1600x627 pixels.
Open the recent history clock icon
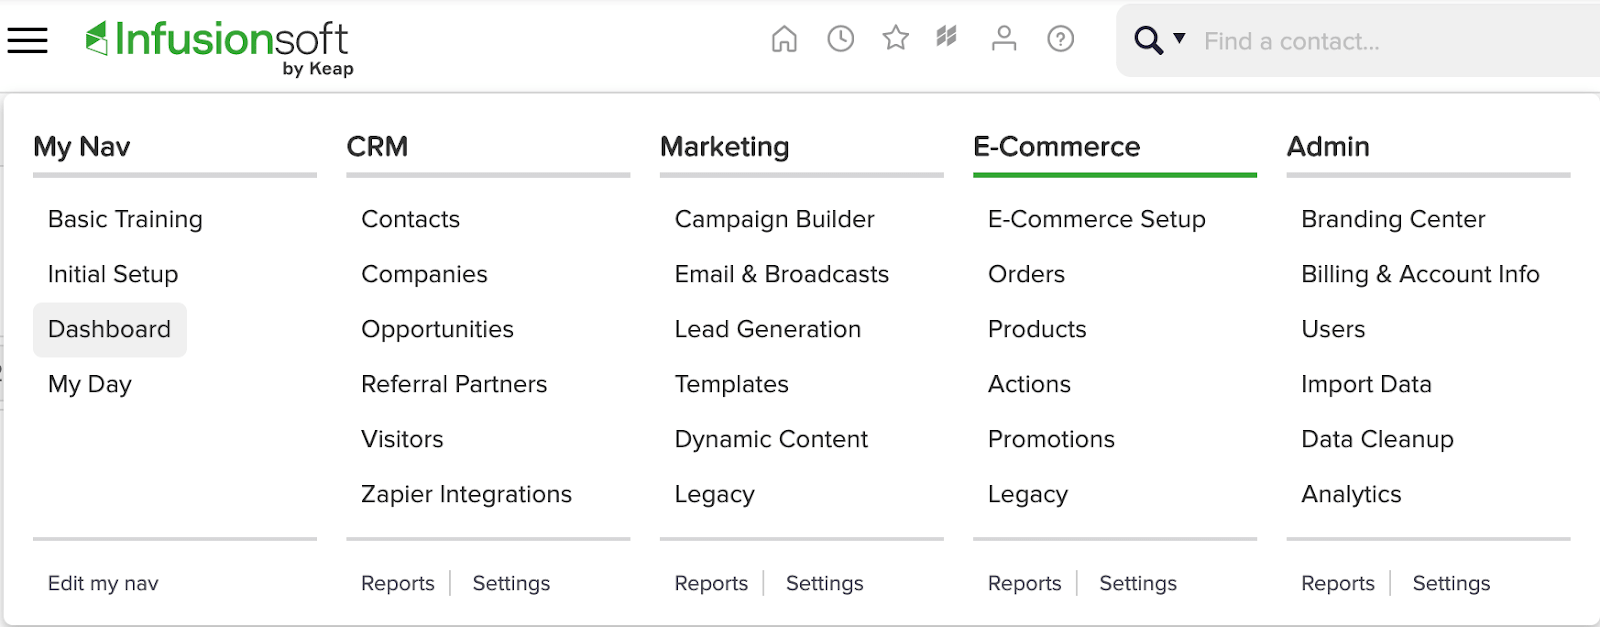pos(840,39)
